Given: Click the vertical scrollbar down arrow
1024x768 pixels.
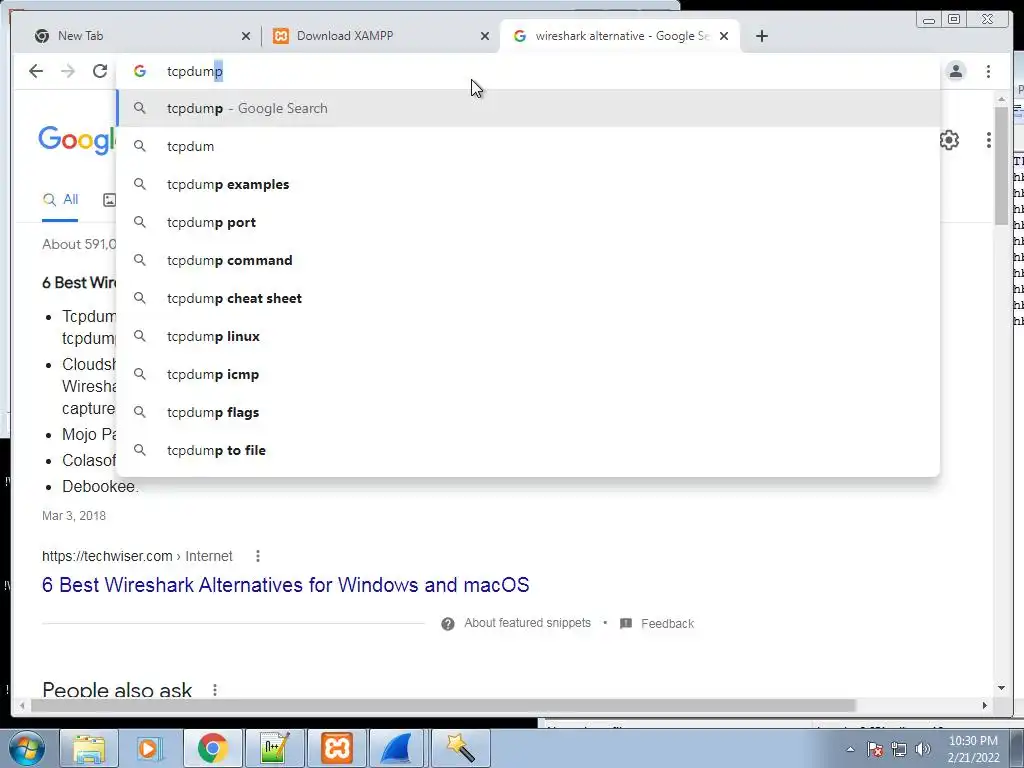Looking at the screenshot, I should tap(1001, 688).
